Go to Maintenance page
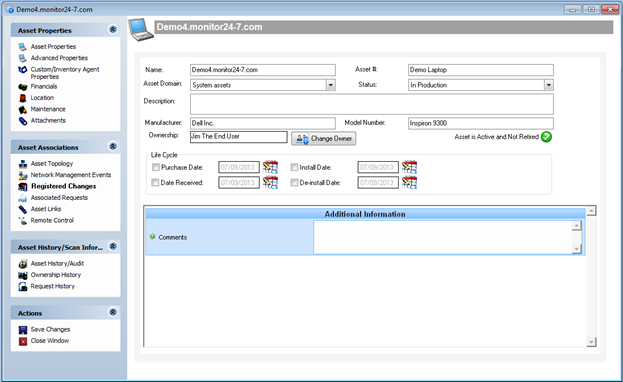This screenshot has width=623, height=382. 48,109
